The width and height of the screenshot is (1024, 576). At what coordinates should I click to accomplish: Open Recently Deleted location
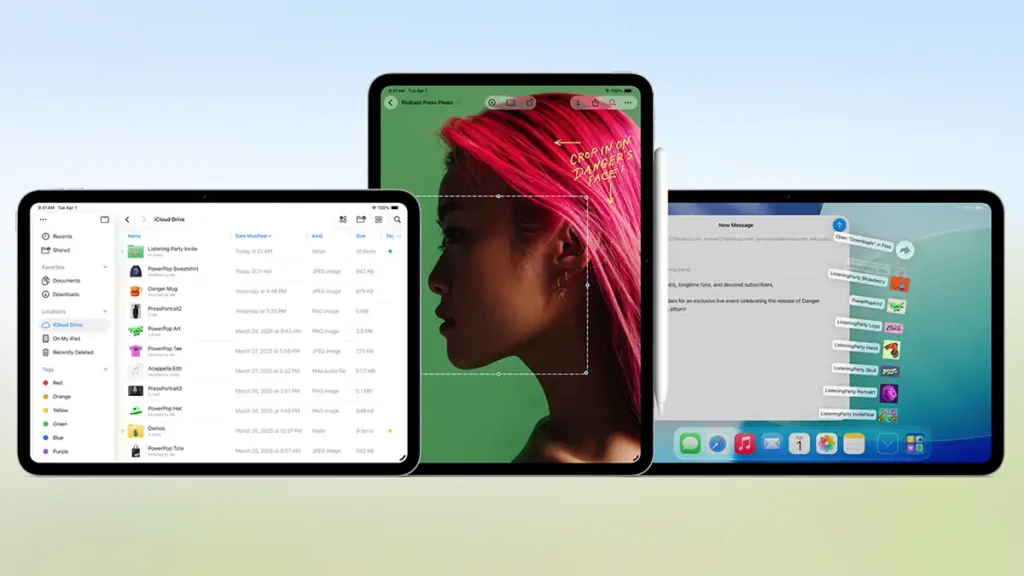[72, 352]
